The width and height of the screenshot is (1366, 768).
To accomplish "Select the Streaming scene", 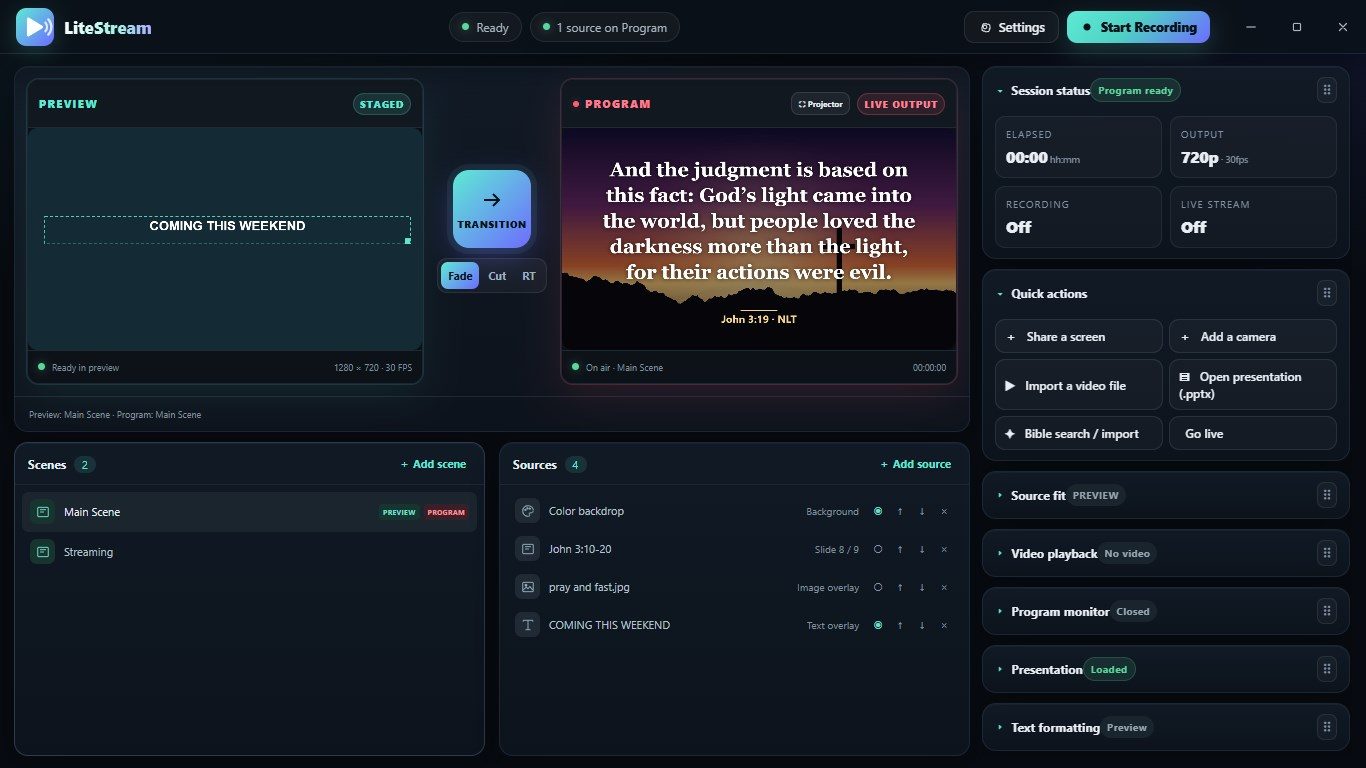I will (249, 552).
